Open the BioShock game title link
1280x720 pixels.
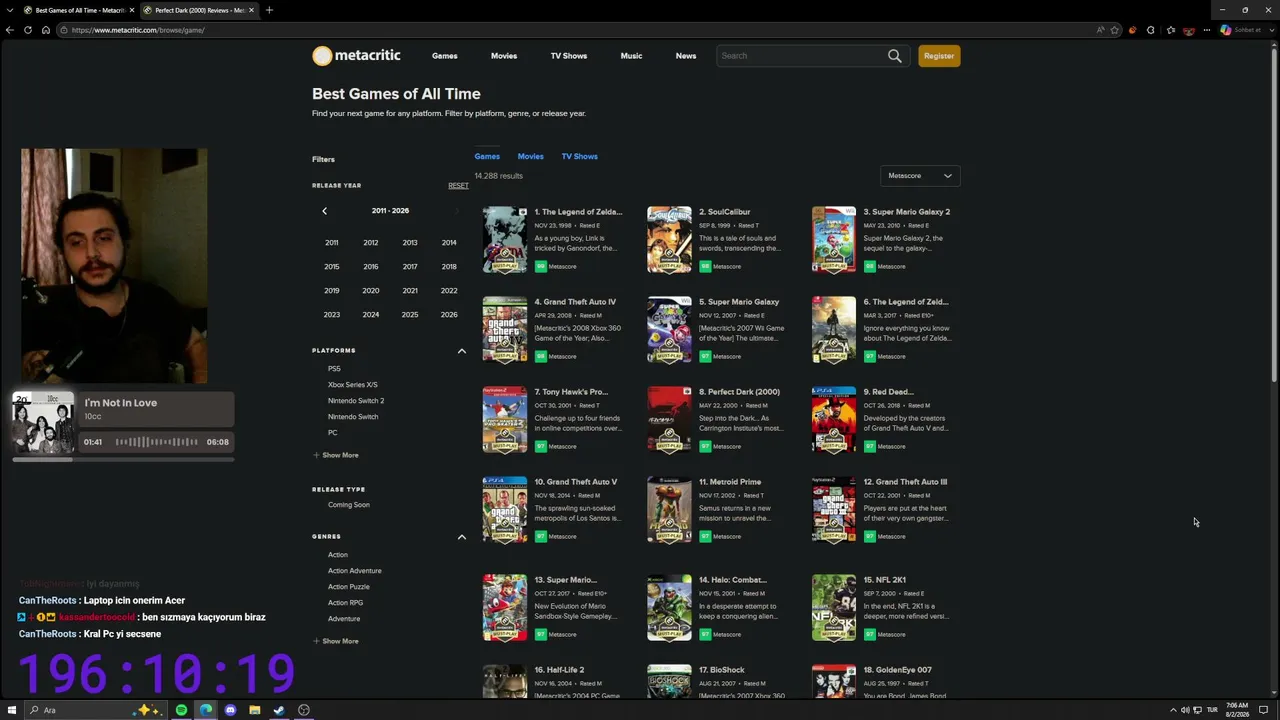point(722,670)
